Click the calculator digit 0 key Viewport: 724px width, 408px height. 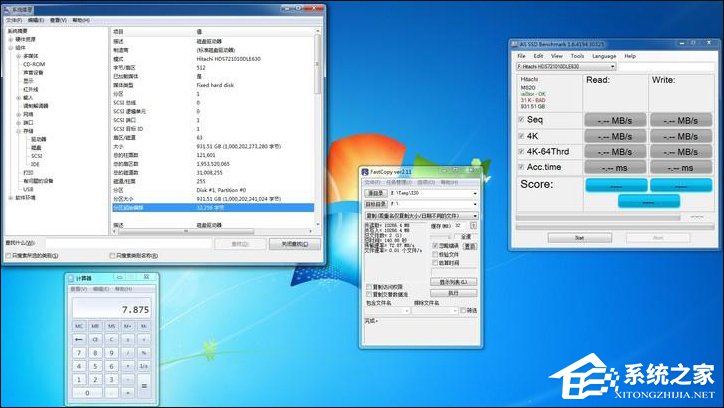click(87, 393)
